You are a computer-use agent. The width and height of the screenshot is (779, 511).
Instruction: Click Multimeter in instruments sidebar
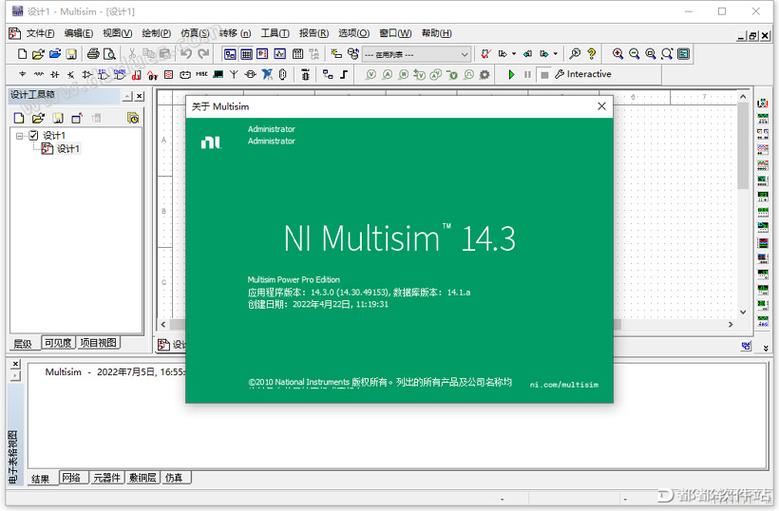pos(763,103)
